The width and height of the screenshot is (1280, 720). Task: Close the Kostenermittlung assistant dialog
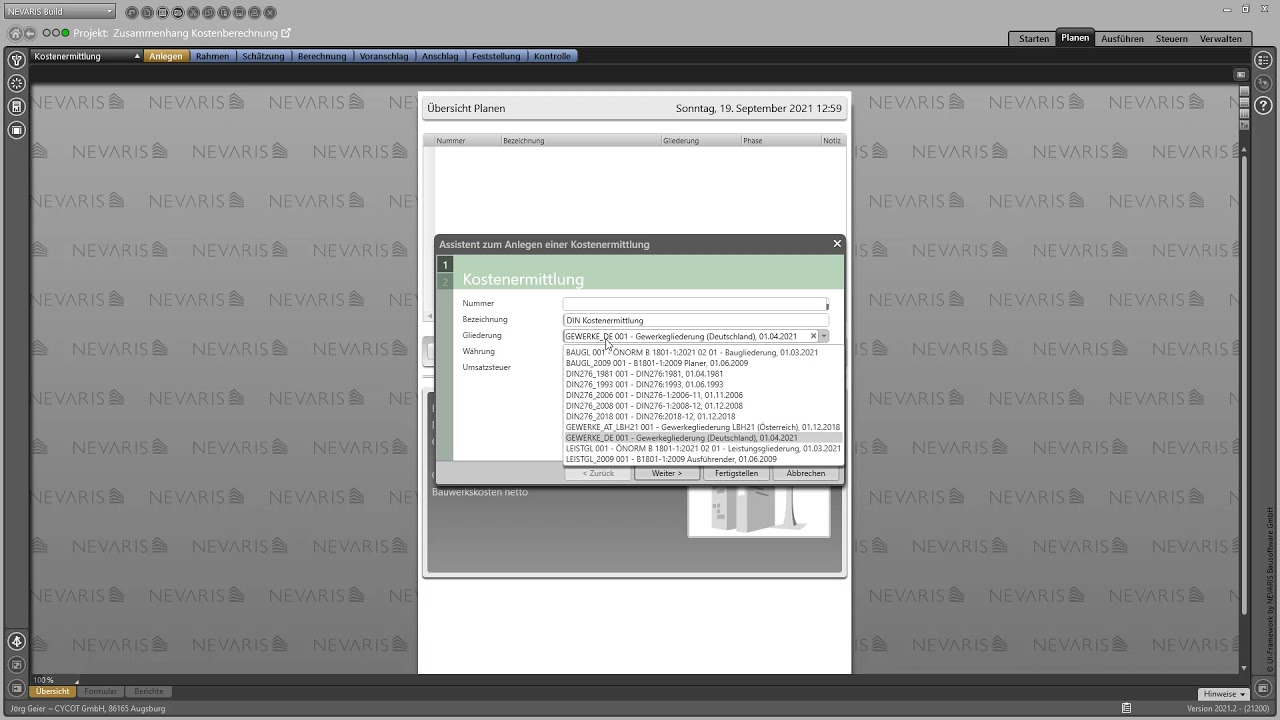837,243
